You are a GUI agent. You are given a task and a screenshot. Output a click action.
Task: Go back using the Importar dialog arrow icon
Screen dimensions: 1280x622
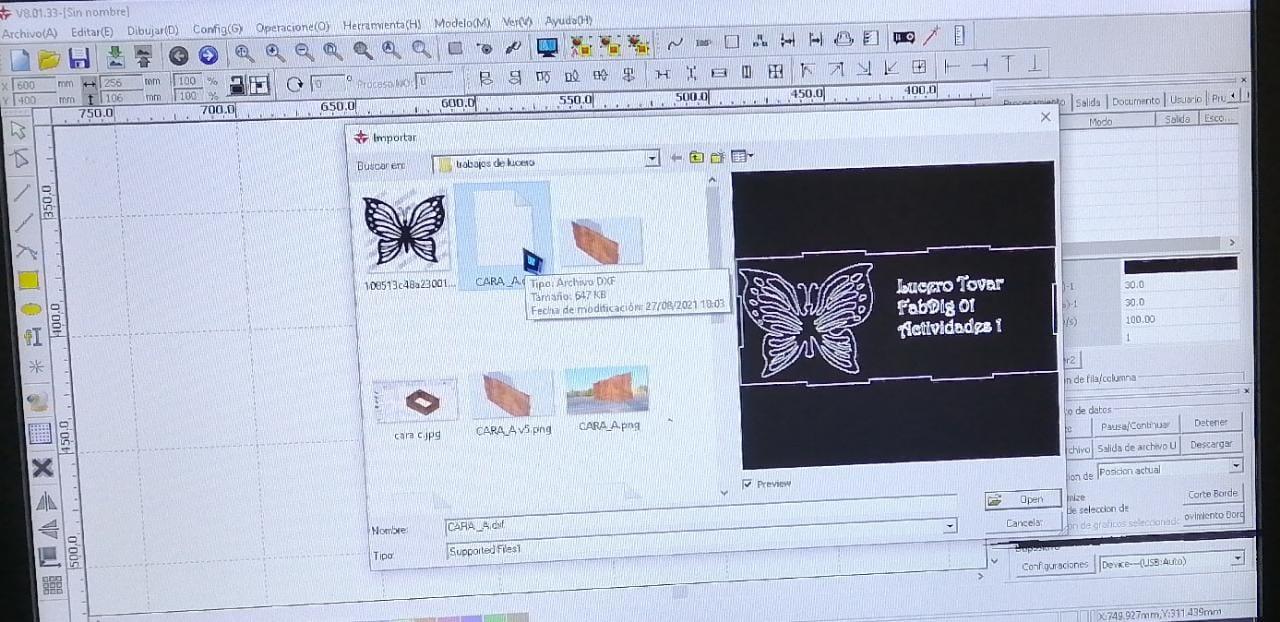[677, 157]
